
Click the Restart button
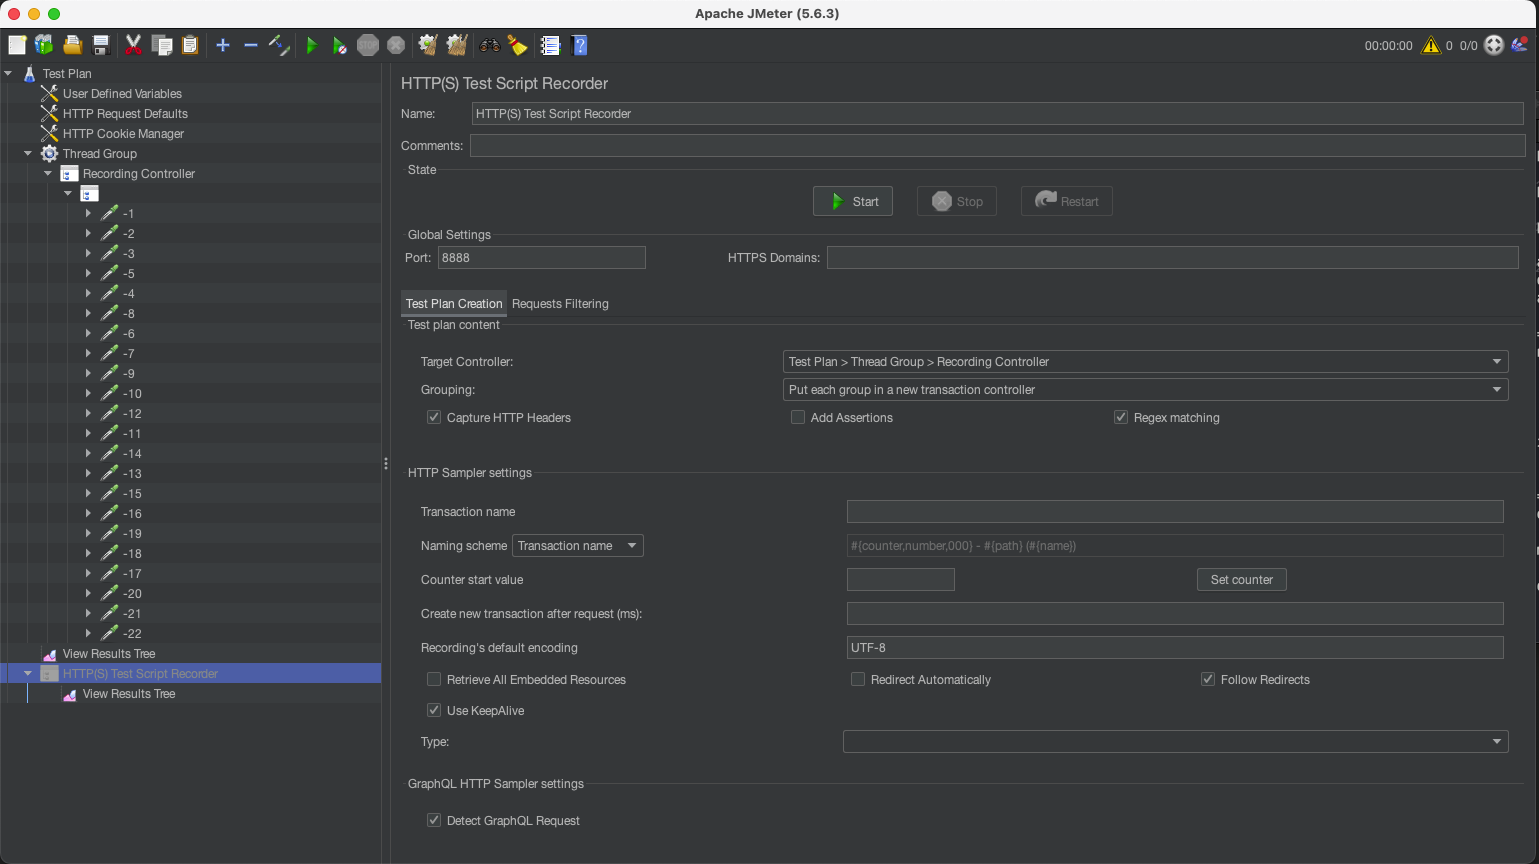tap(1067, 201)
